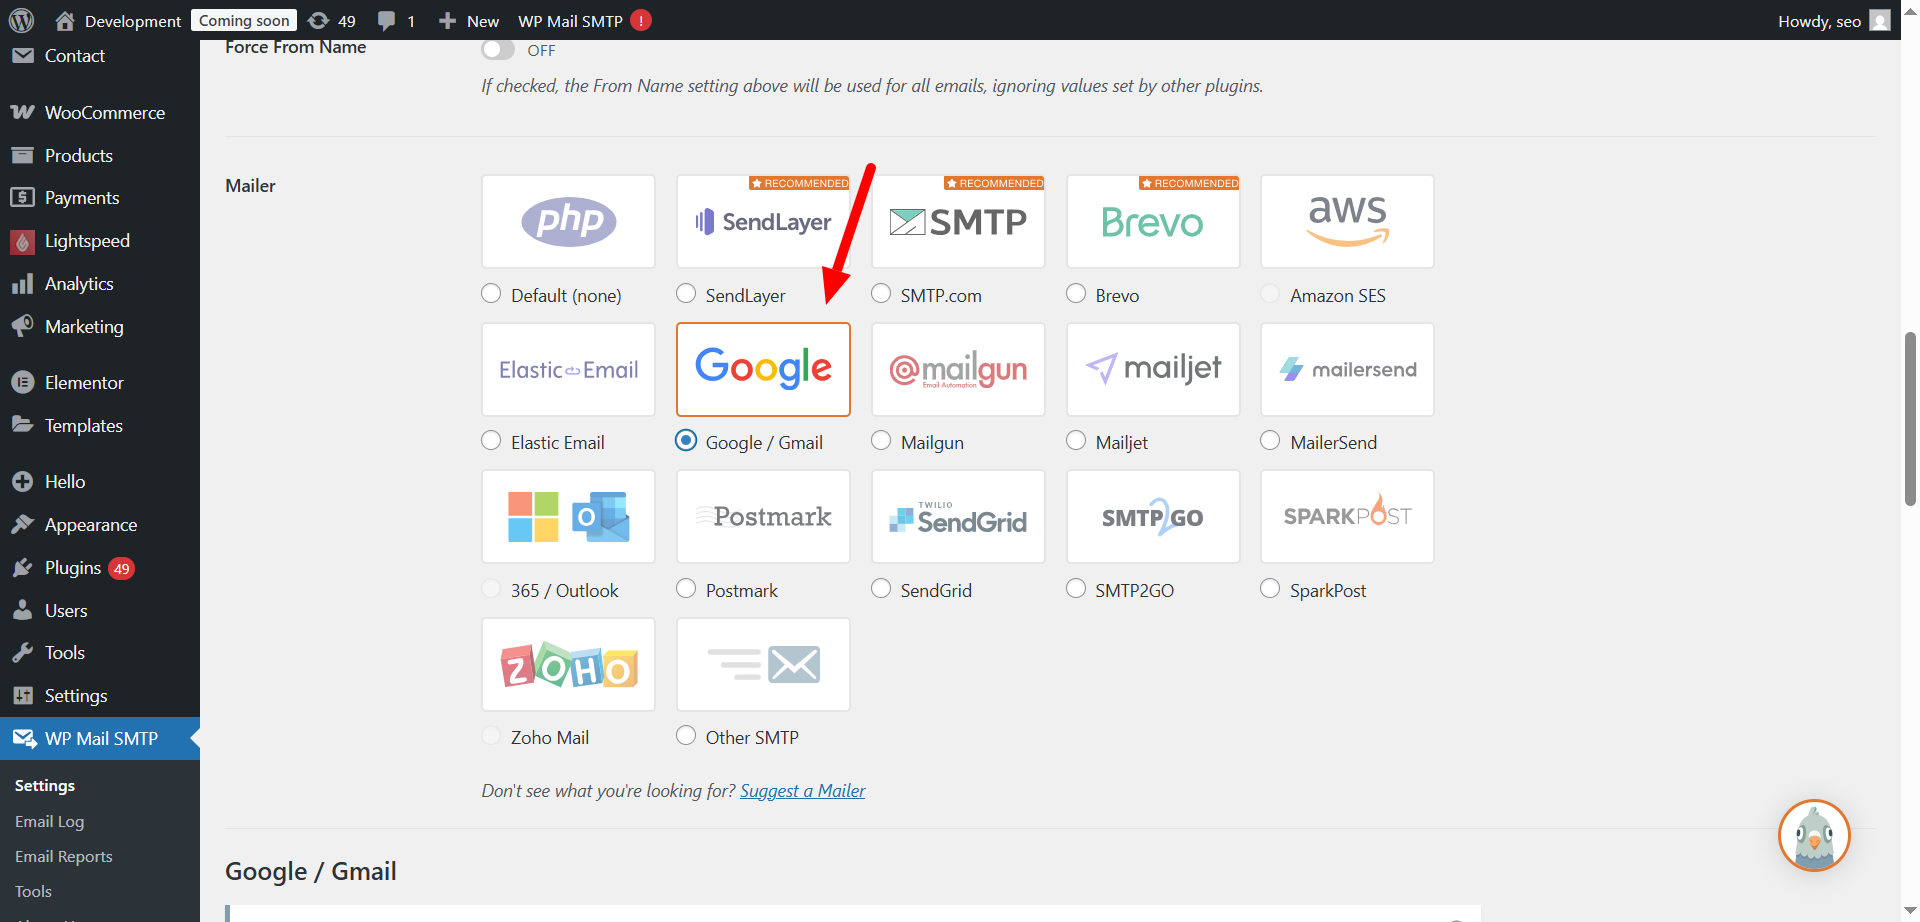The width and height of the screenshot is (1920, 922).
Task: Click the mailgun logo card
Action: coord(958,369)
